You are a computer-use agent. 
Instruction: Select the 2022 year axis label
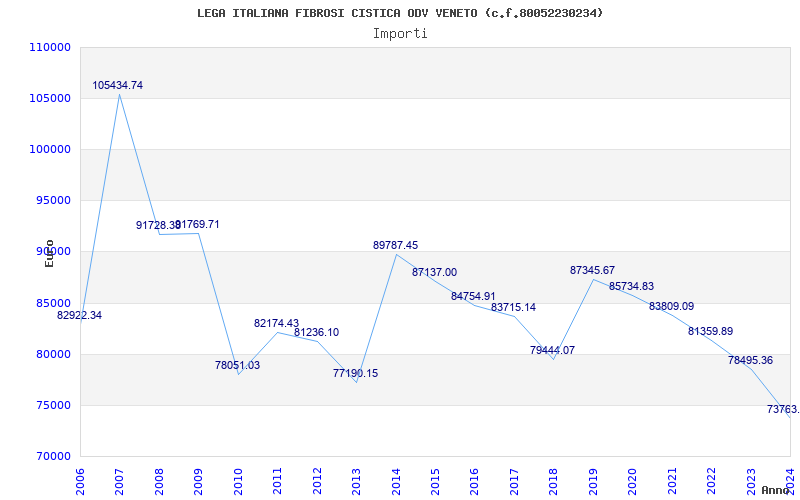pos(711,480)
